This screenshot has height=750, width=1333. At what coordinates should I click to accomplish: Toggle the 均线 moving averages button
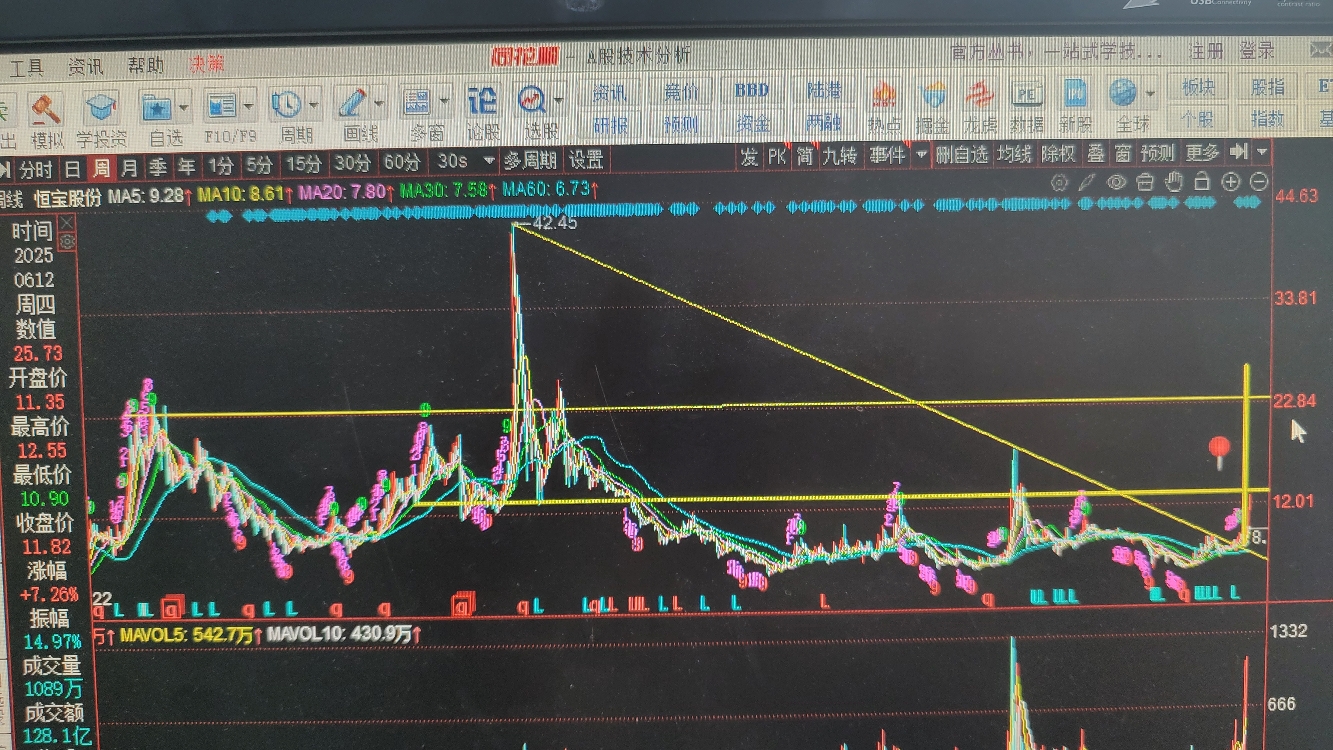pyautogui.click(x=1014, y=154)
